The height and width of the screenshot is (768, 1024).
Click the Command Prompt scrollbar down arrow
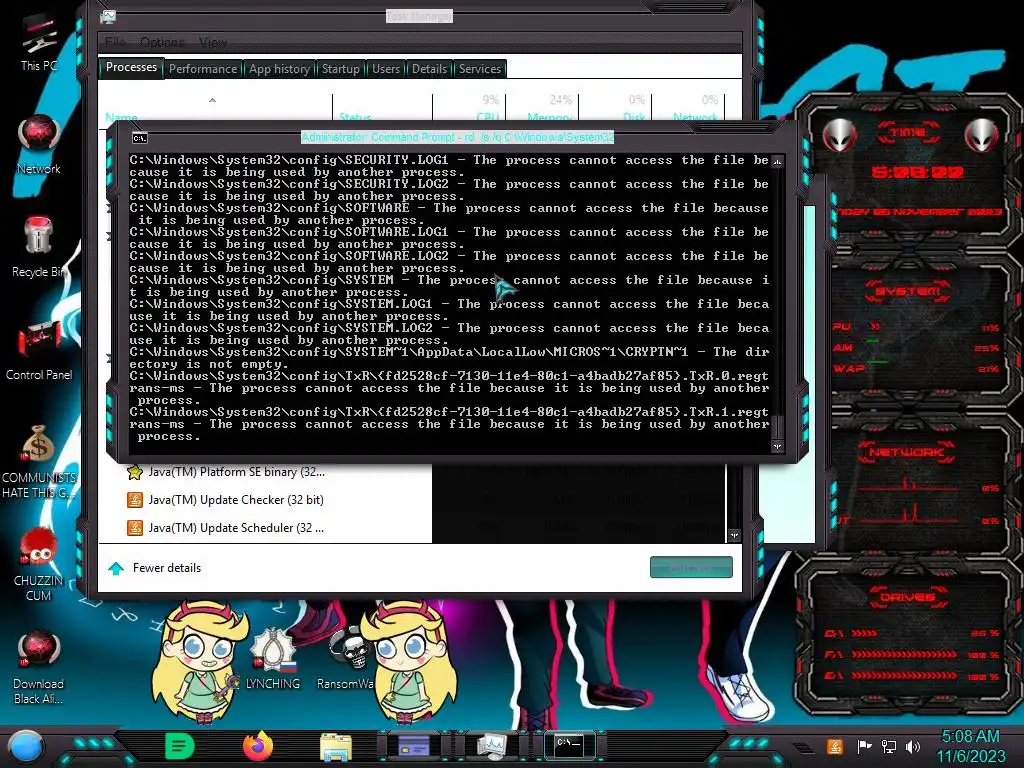click(777, 447)
